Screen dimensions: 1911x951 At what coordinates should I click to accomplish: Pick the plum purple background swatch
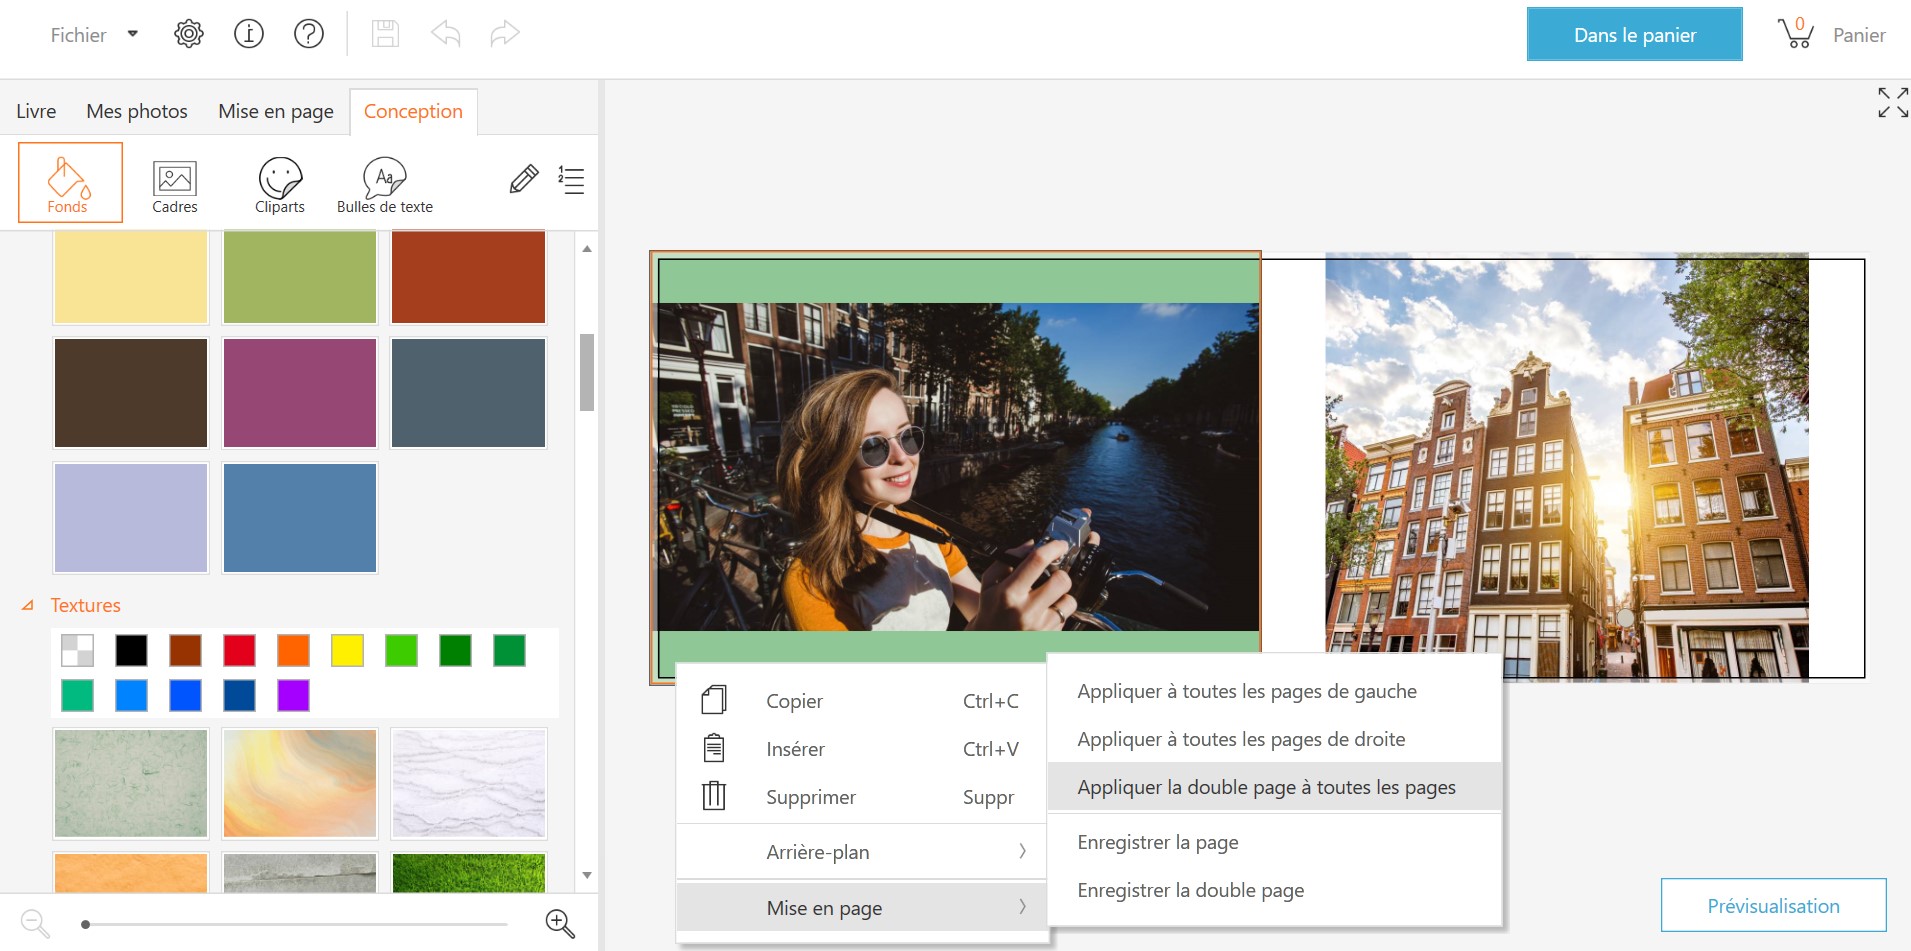click(x=300, y=393)
